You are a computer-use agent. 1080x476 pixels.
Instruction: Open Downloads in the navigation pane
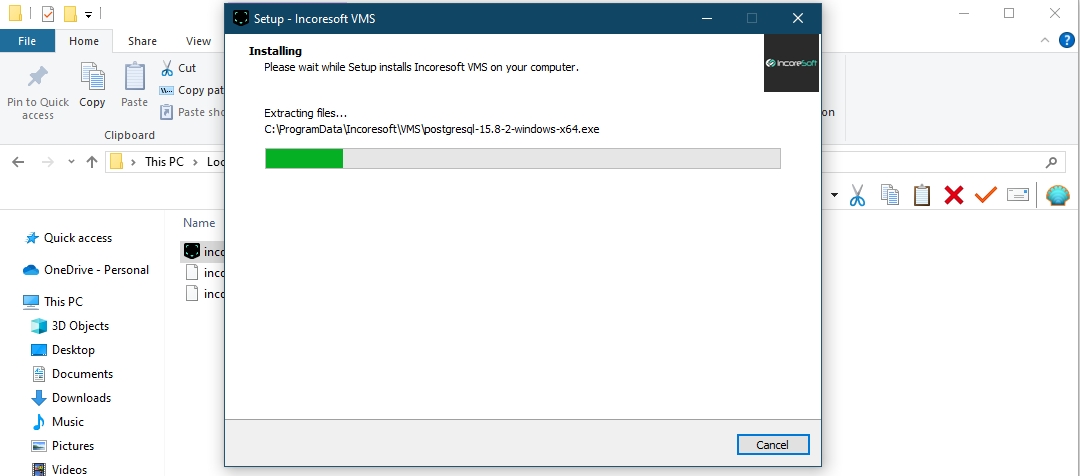click(71, 397)
